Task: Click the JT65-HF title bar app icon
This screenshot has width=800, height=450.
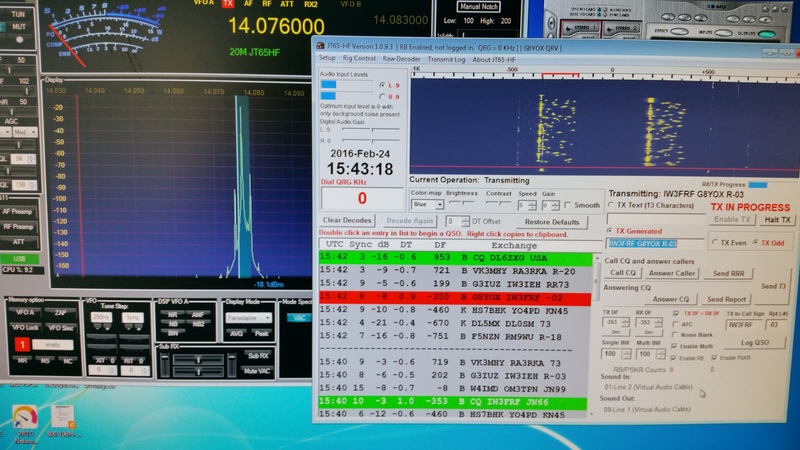Action: pos(320,47)
